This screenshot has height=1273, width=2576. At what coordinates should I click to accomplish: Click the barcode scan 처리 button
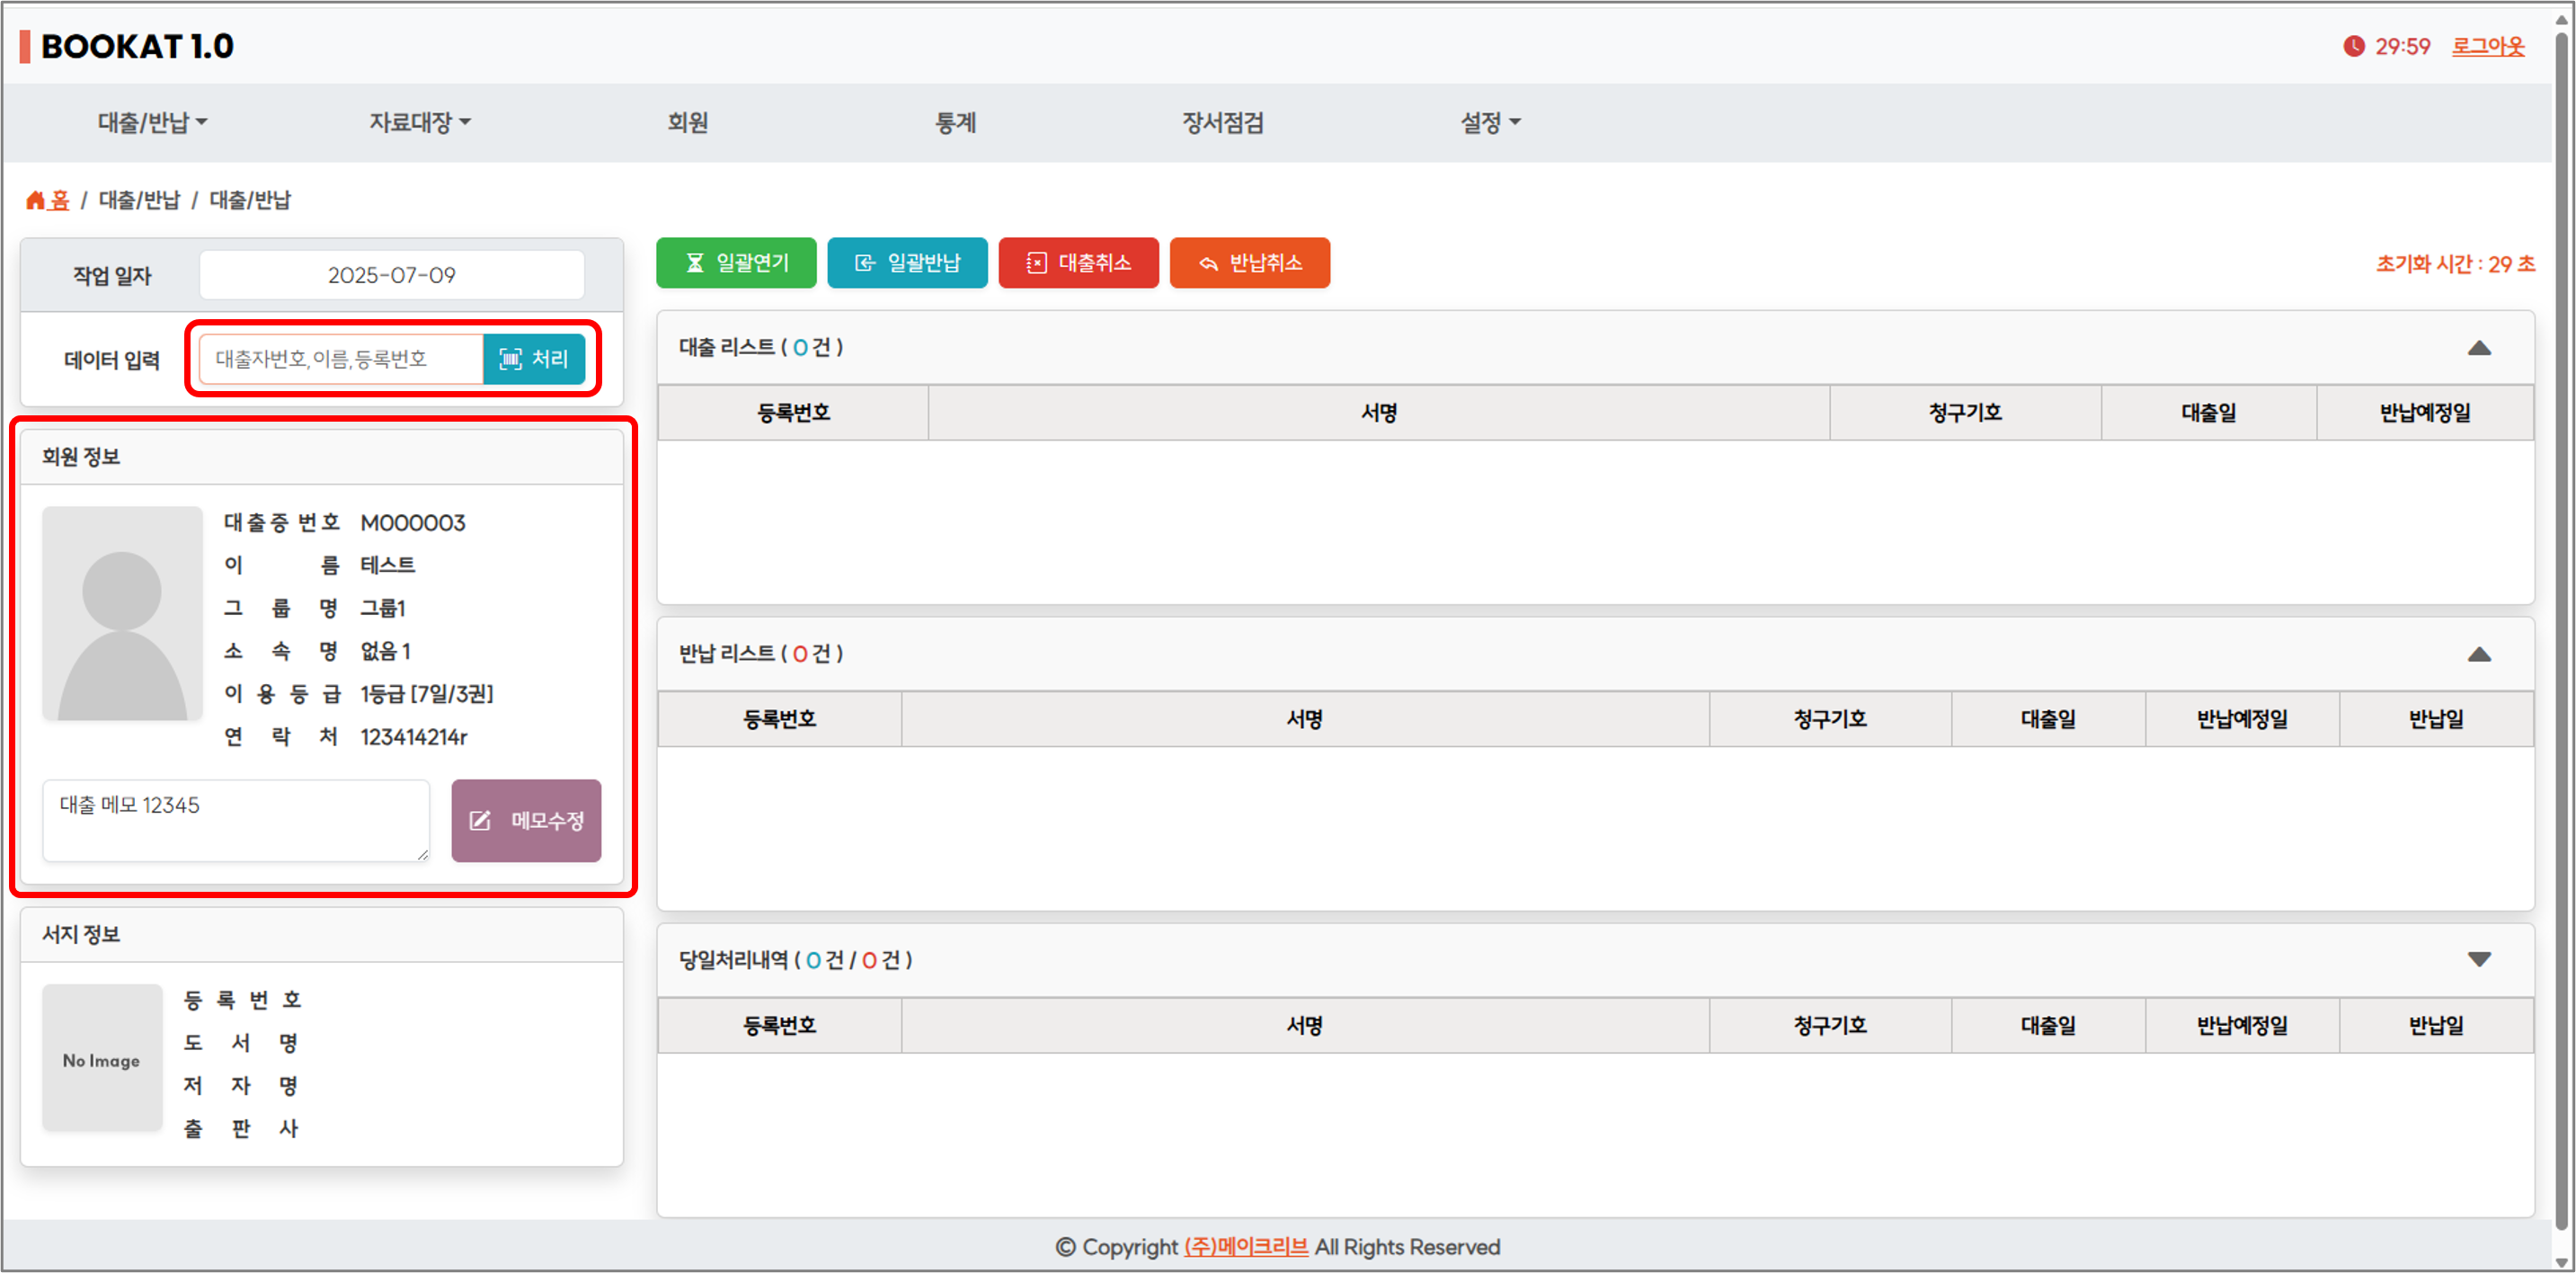pyautogui.click(x=534, y=359)
